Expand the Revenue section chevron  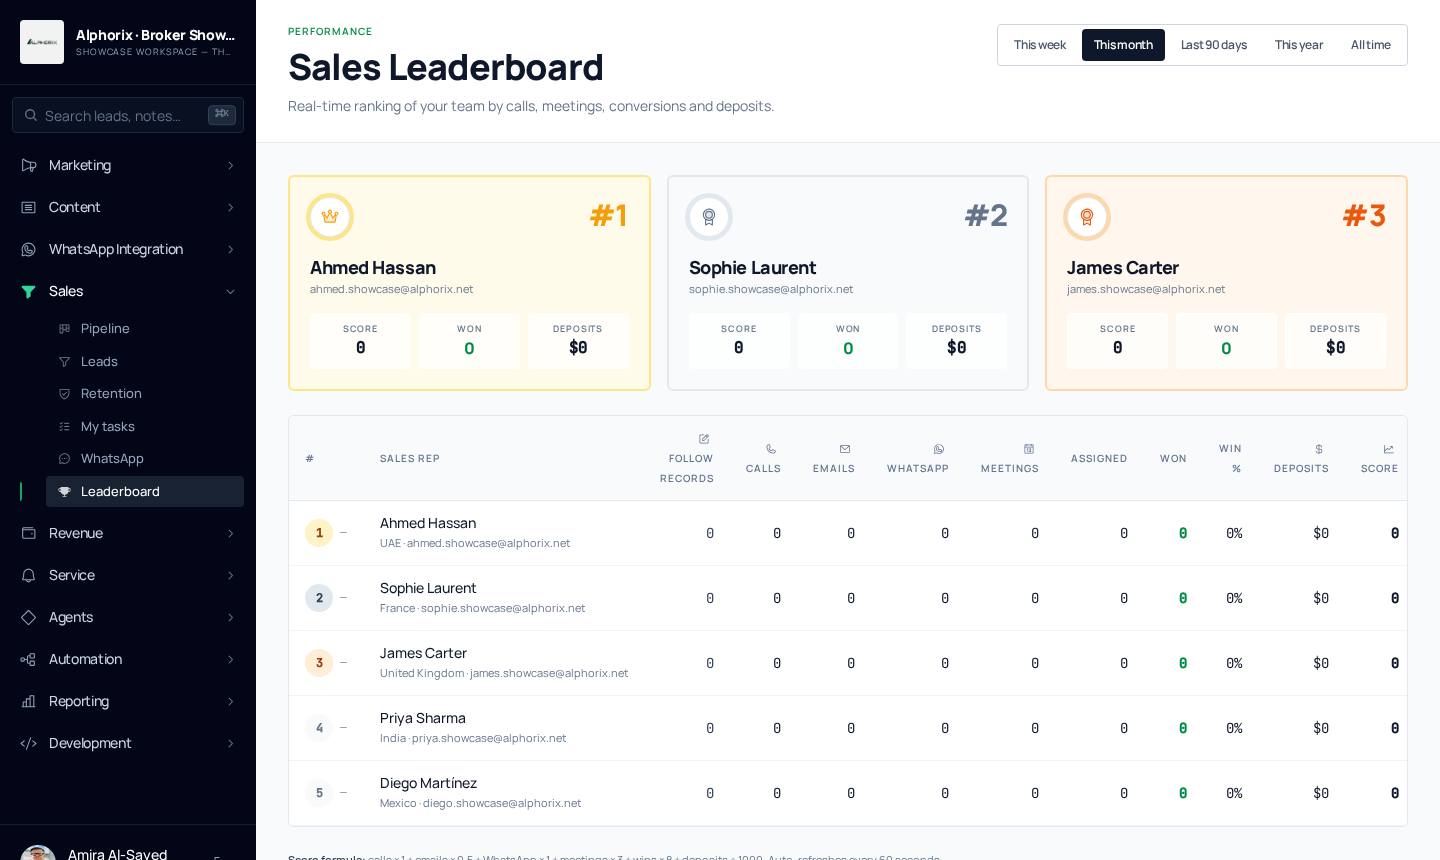pos(231,533)
